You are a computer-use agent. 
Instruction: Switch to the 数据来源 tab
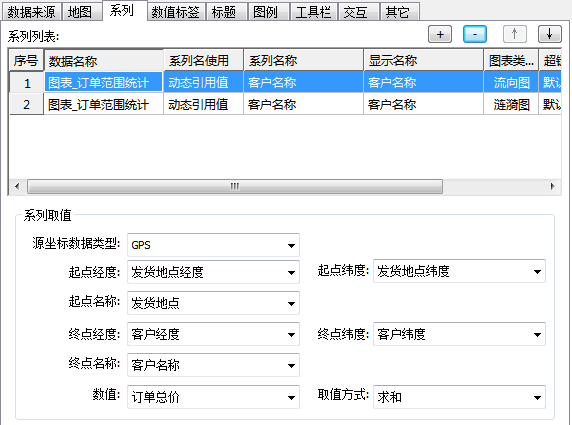click(31, 12)
